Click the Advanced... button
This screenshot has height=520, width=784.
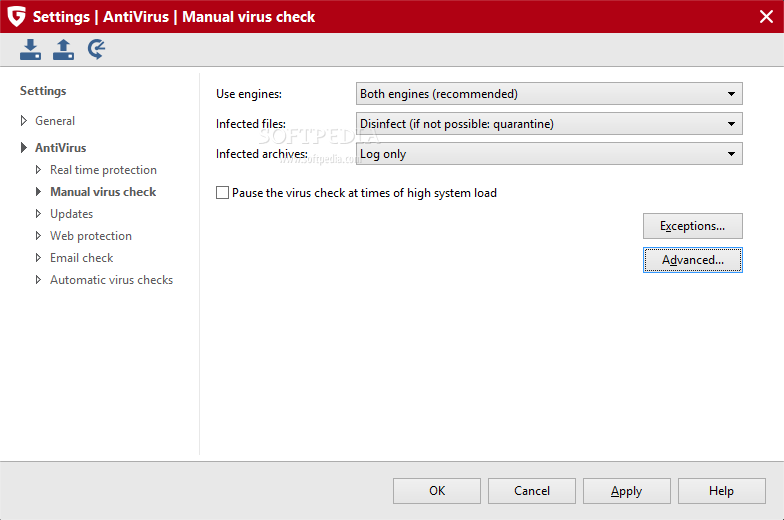tap(692, 260)
